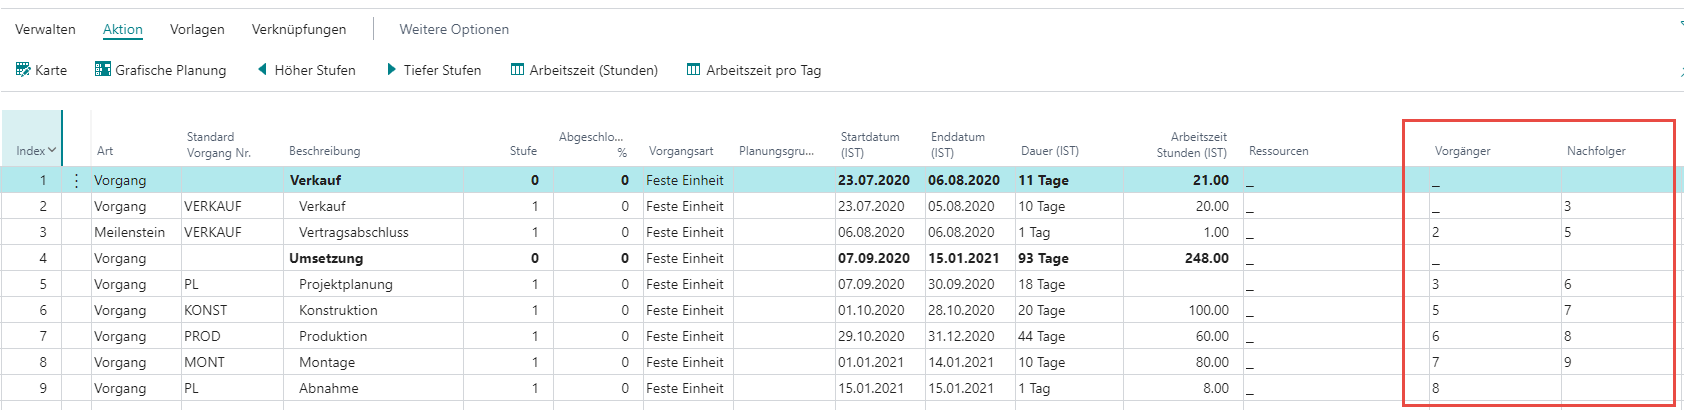Click the Enddatum (IST) column header

958,145
